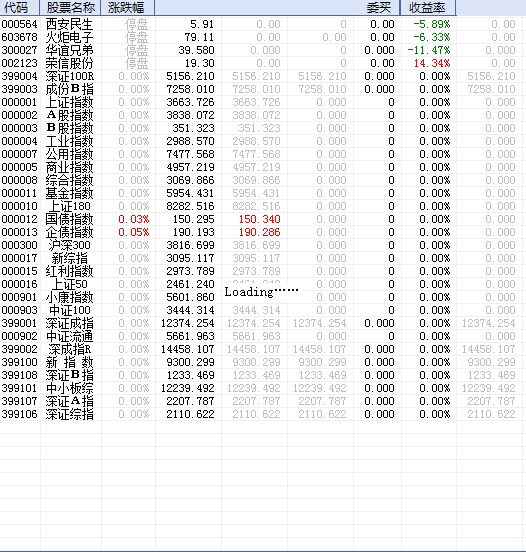526x552 pixels.
Task: Click the 停盘 status for 荣信股份
Action: pyautogui.click(x=137, y=63)
